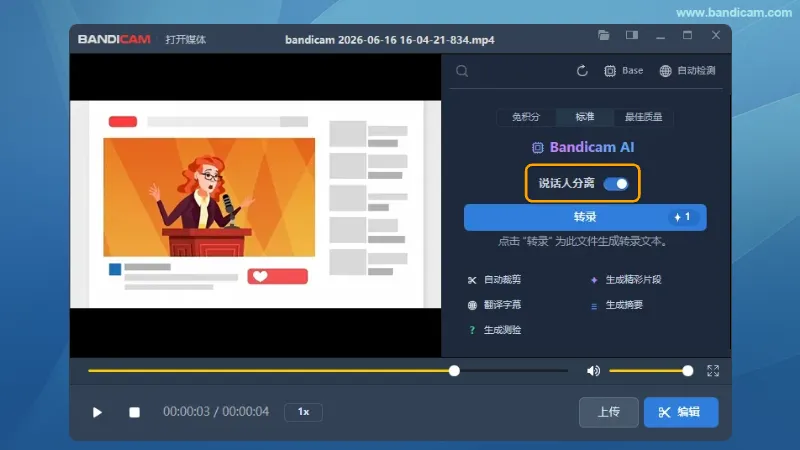Close the Bandicam window
The width and height of the screenshot is (800, 450).
point(716,35)
